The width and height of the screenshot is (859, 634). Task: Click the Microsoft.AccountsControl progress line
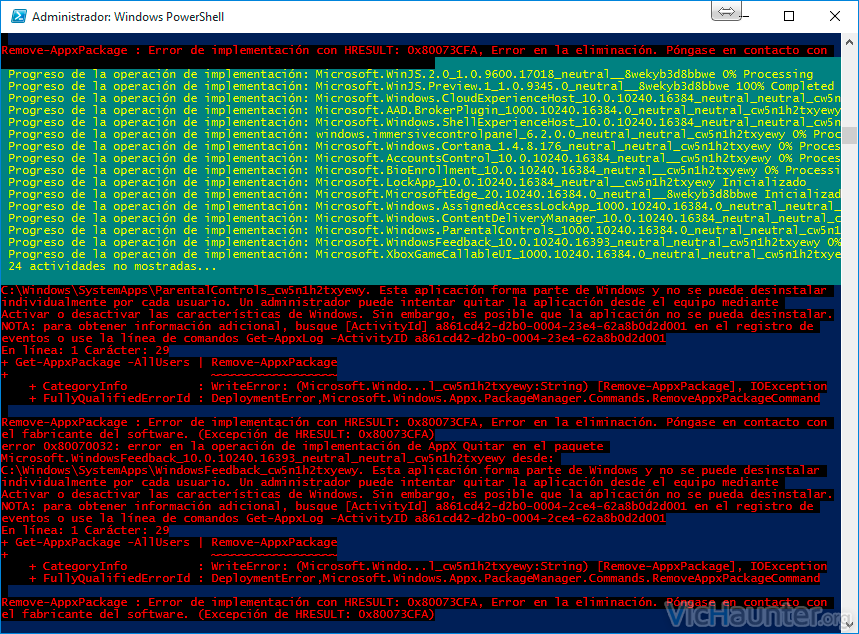click(424, 158)
